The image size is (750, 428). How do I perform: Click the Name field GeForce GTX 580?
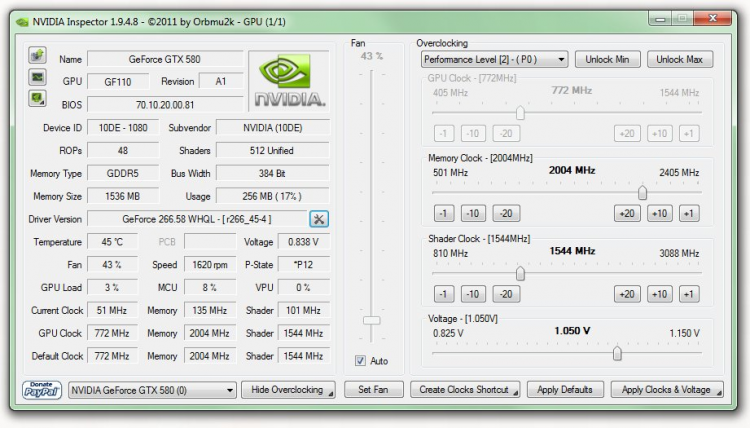tap(165, 59)
